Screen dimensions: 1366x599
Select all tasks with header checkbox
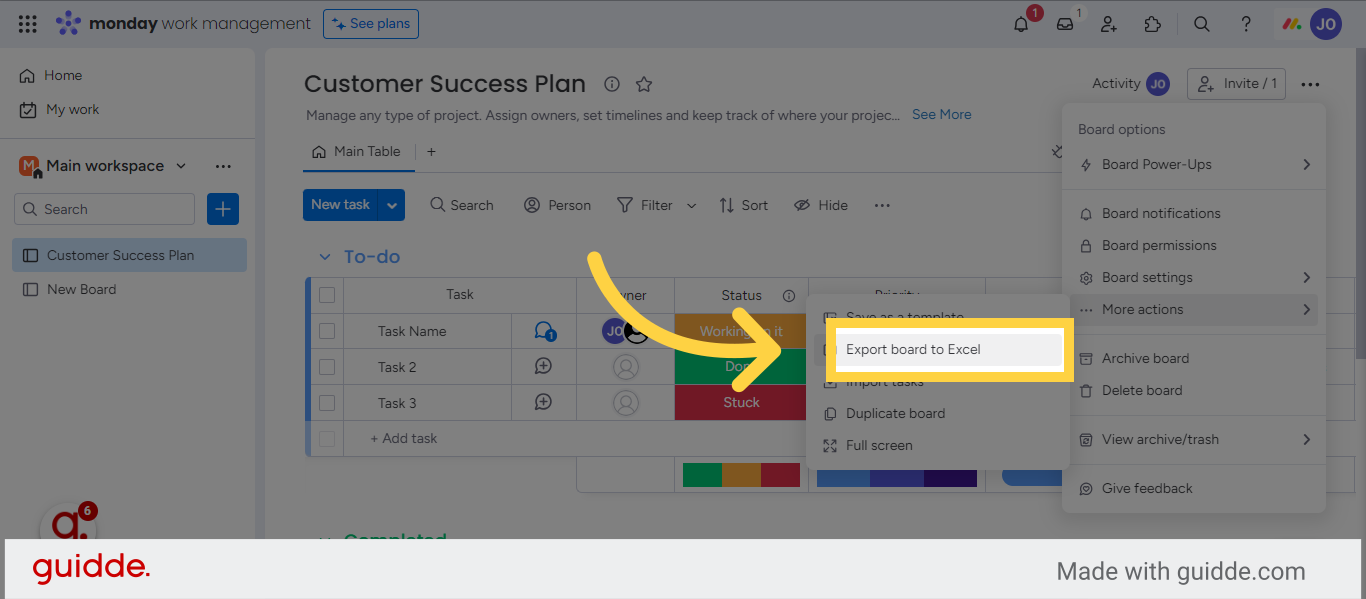point(327,295)
